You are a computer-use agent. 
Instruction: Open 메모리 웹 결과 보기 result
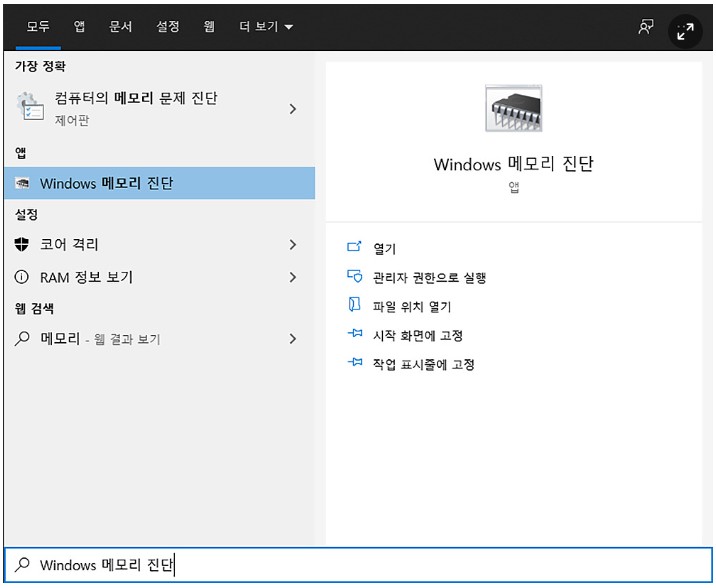pyautogui.click(x=159, y=339)
